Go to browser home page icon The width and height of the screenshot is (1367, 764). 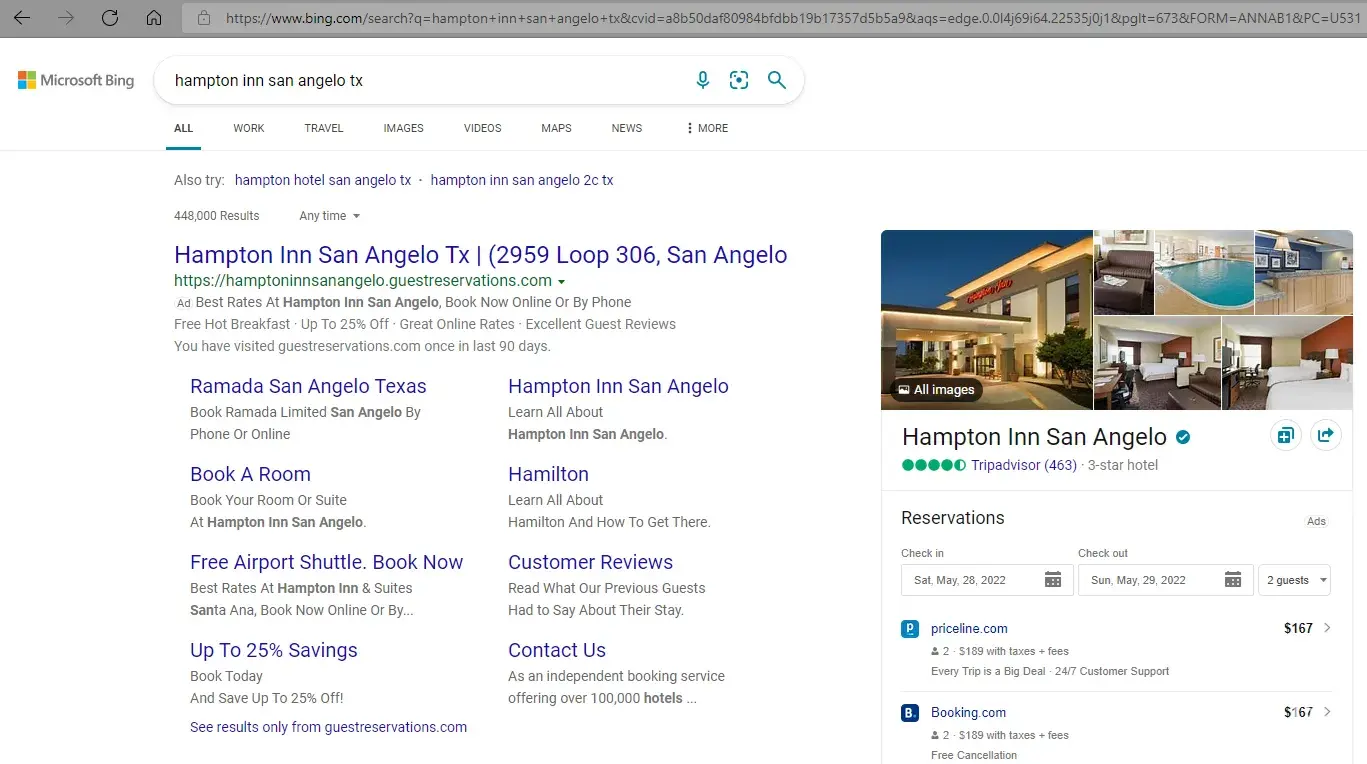pos(154,18)
